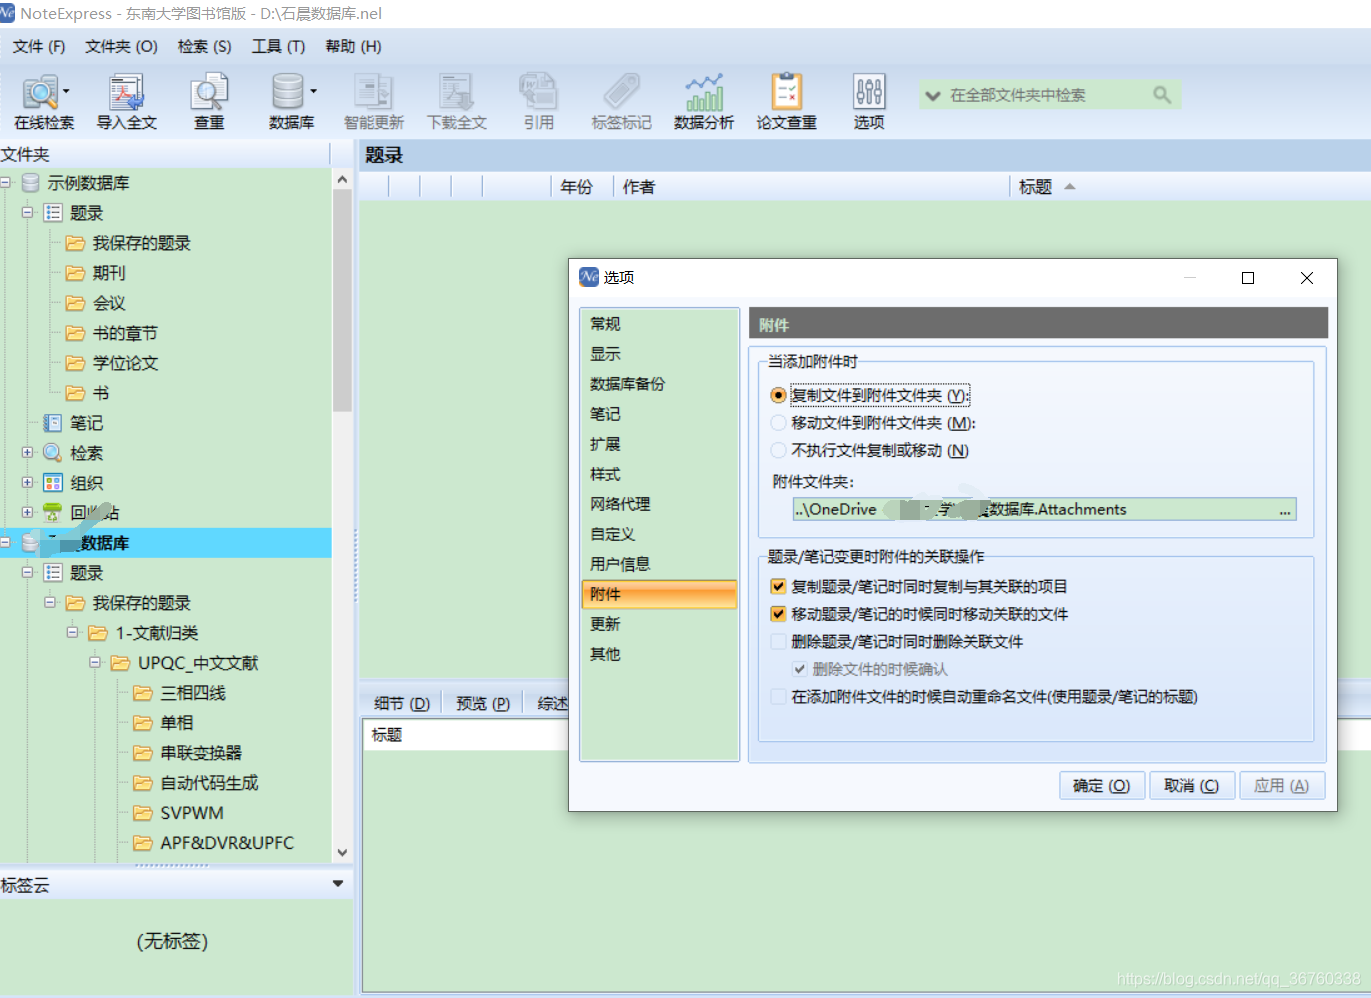Screen dimensions: 1371x998
Task: Toggle 移动题录/笔记的时候同时移动关联的文件 checkbox
Action: point(778,614)
